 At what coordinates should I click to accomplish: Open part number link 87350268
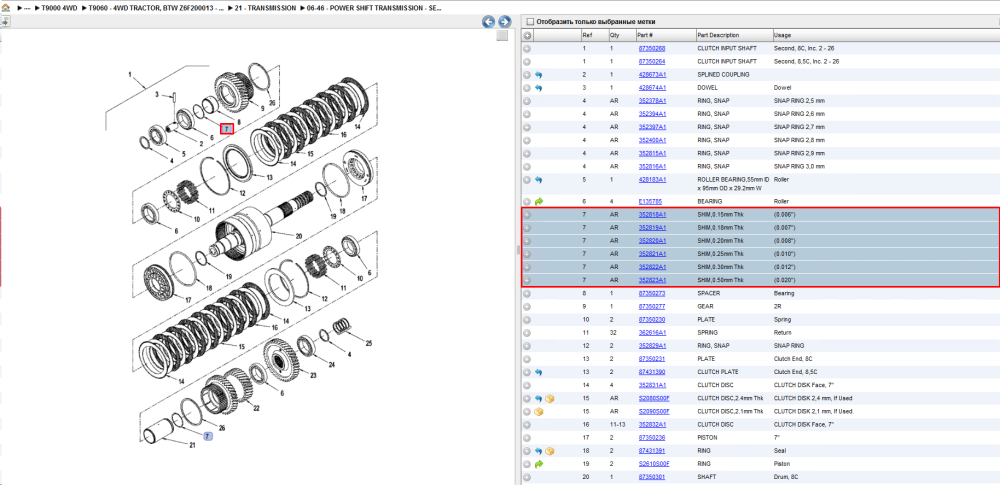652,49
